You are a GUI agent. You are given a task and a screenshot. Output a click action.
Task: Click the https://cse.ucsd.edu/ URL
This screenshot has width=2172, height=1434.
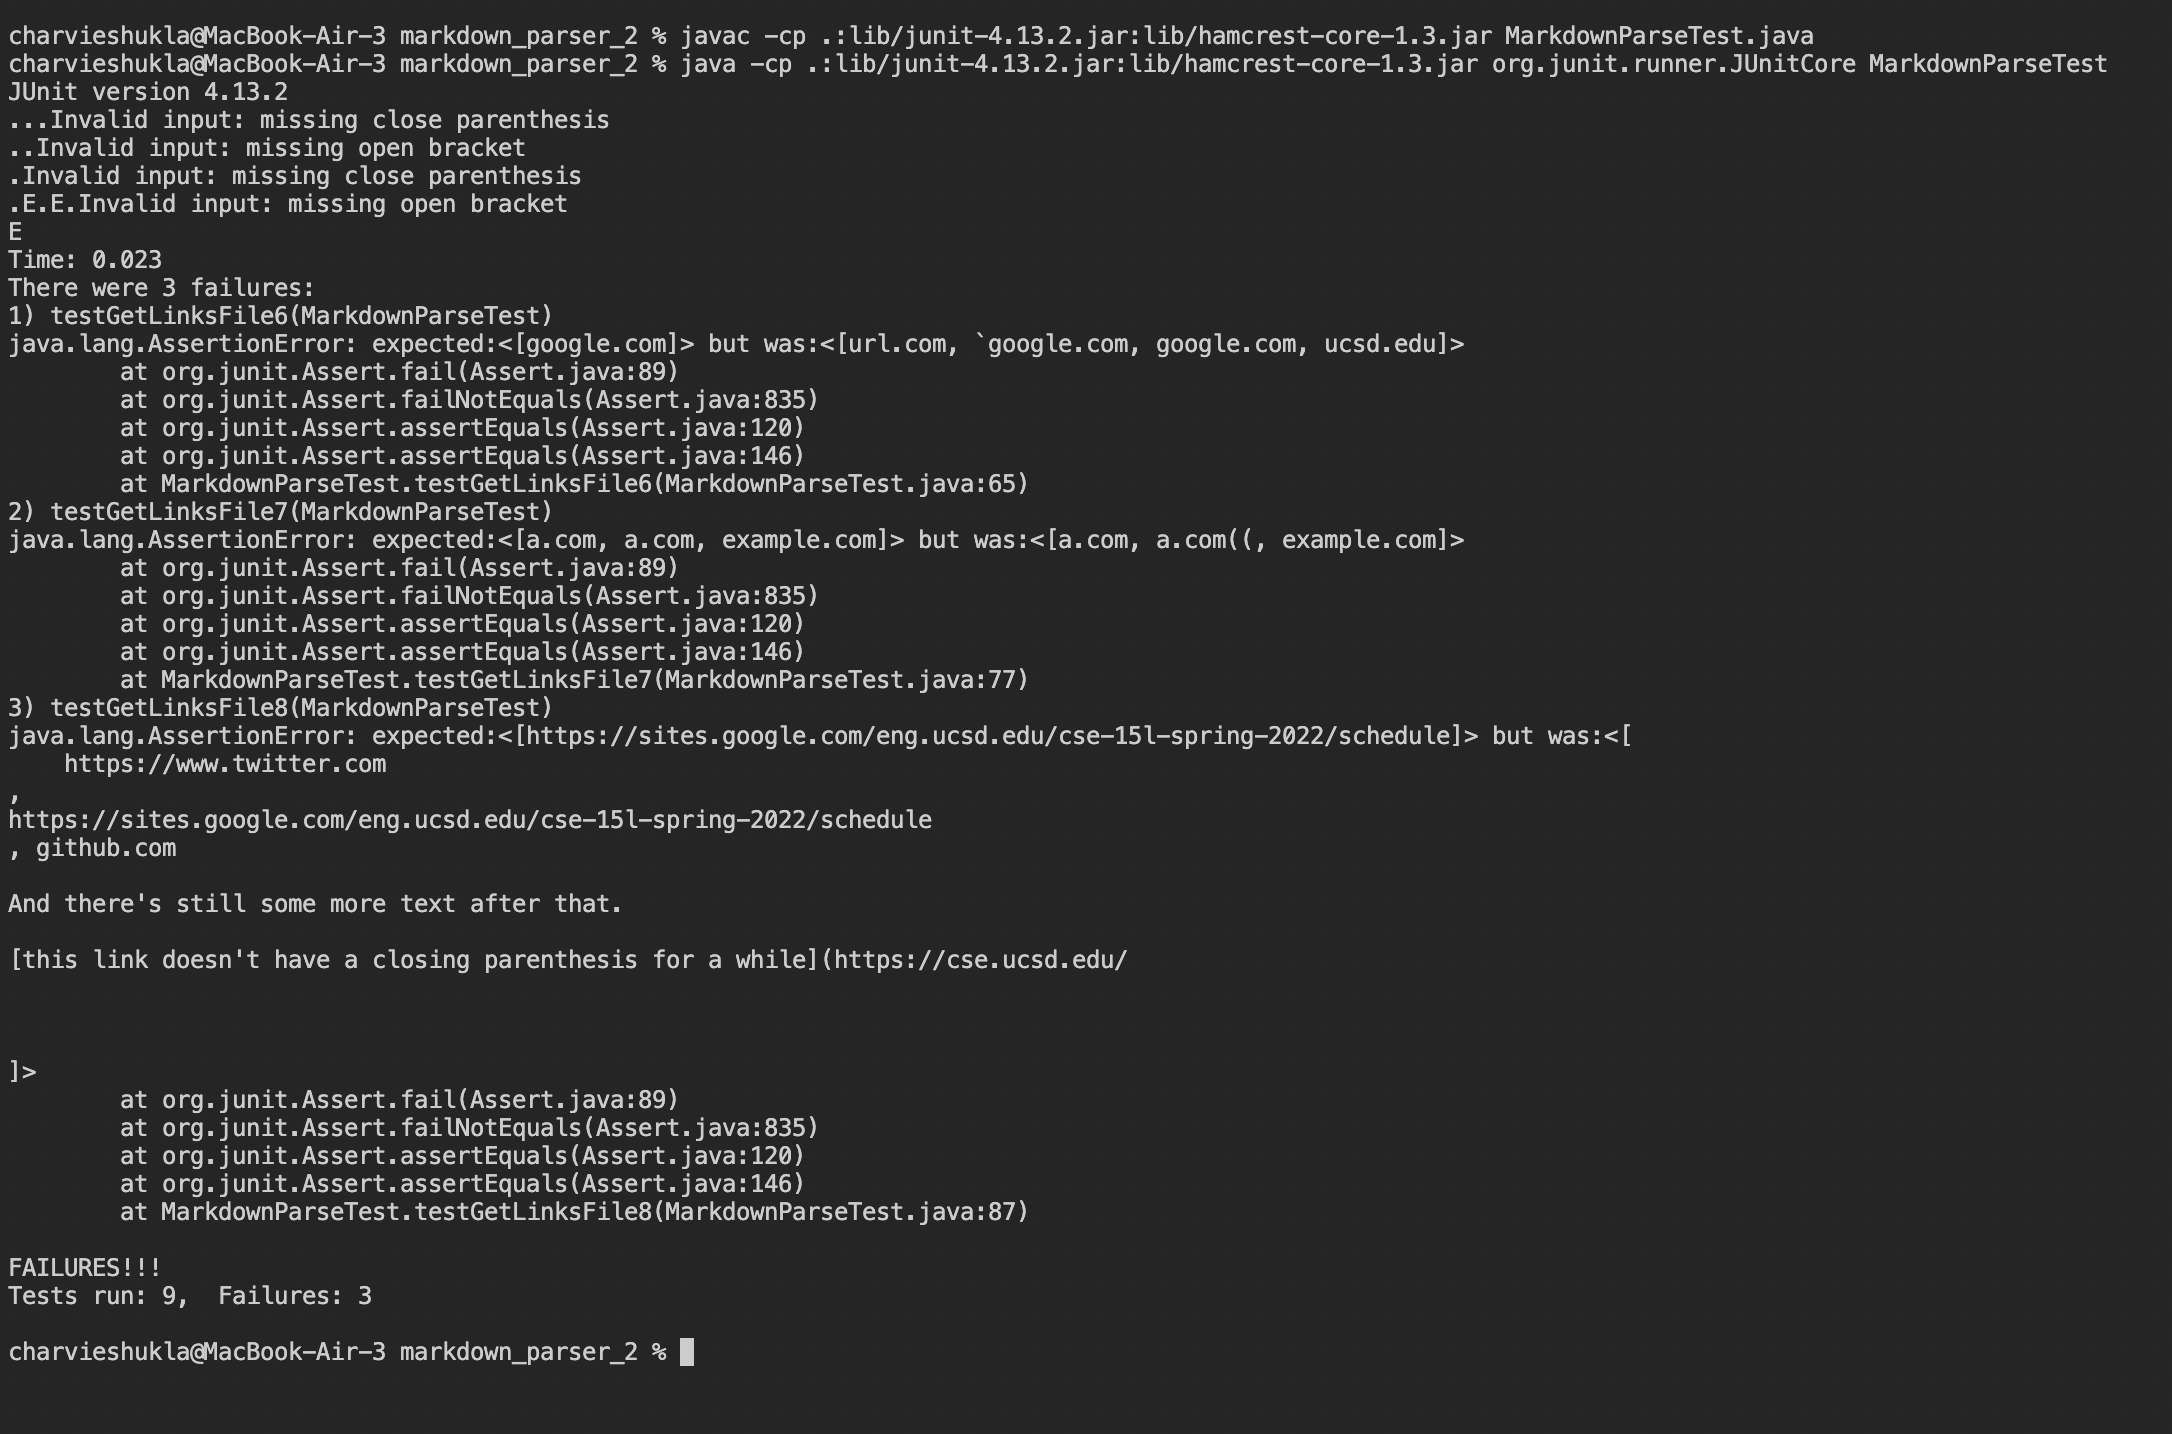click(980, 961)
